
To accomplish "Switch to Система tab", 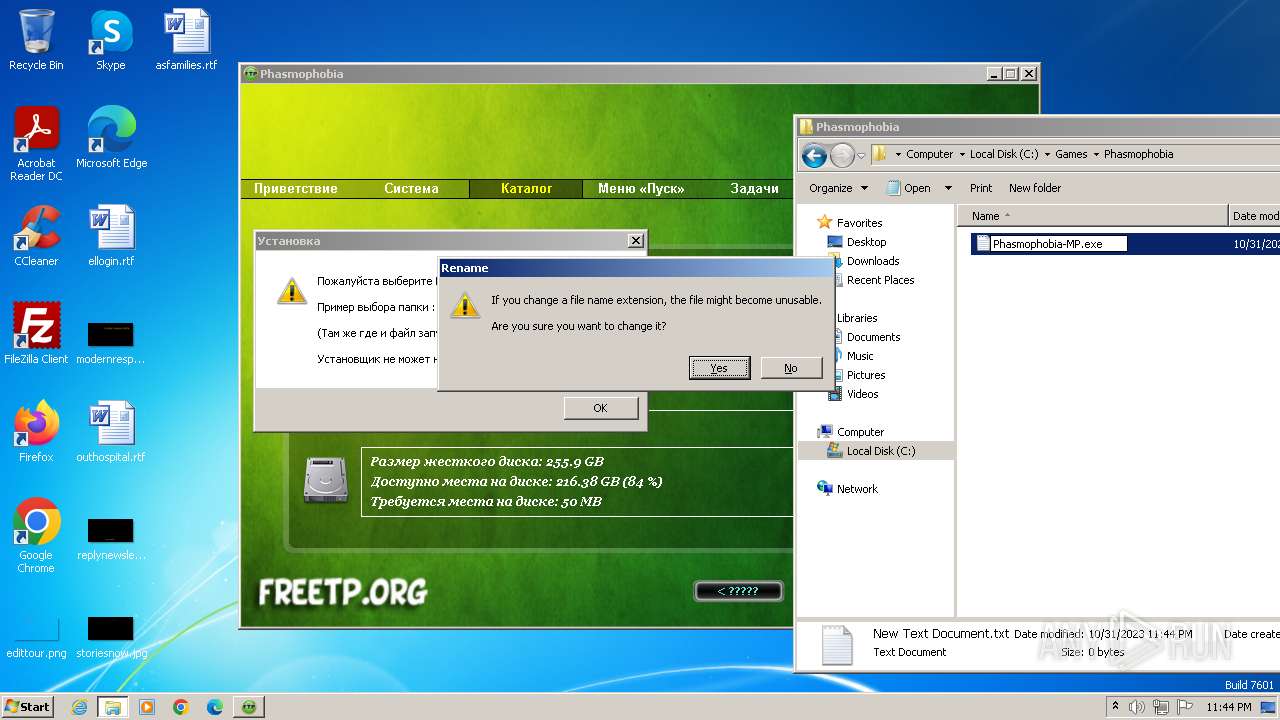I will click(411, 188).
